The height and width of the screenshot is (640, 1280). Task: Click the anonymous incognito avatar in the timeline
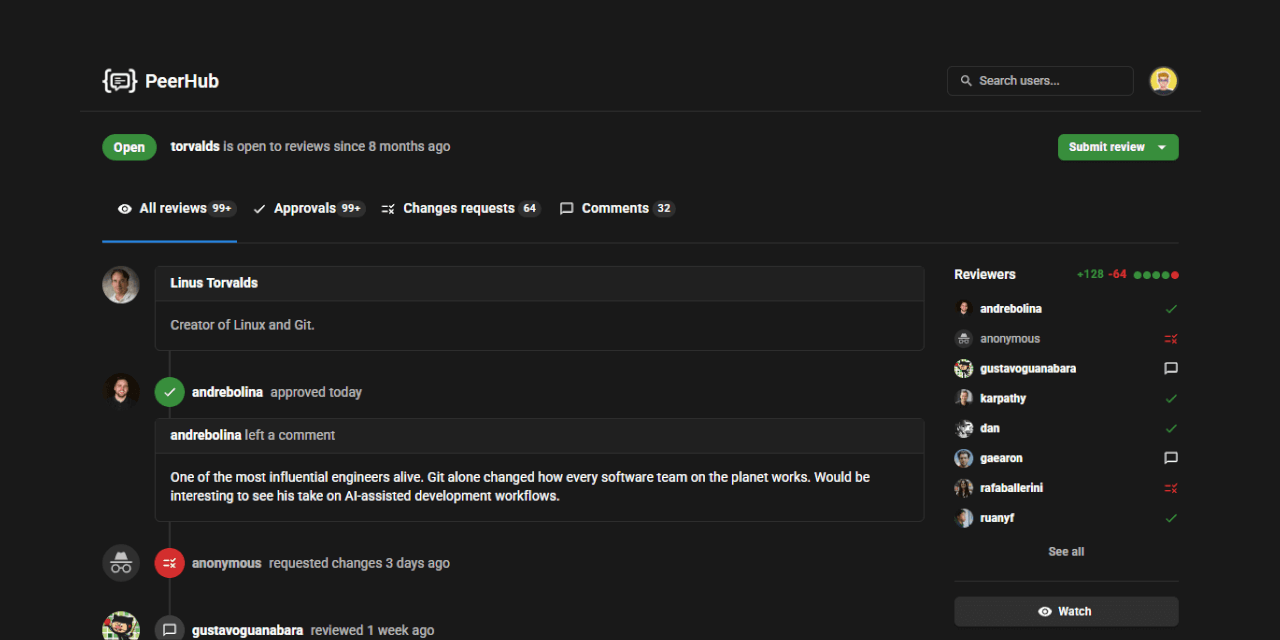(121, 563)
